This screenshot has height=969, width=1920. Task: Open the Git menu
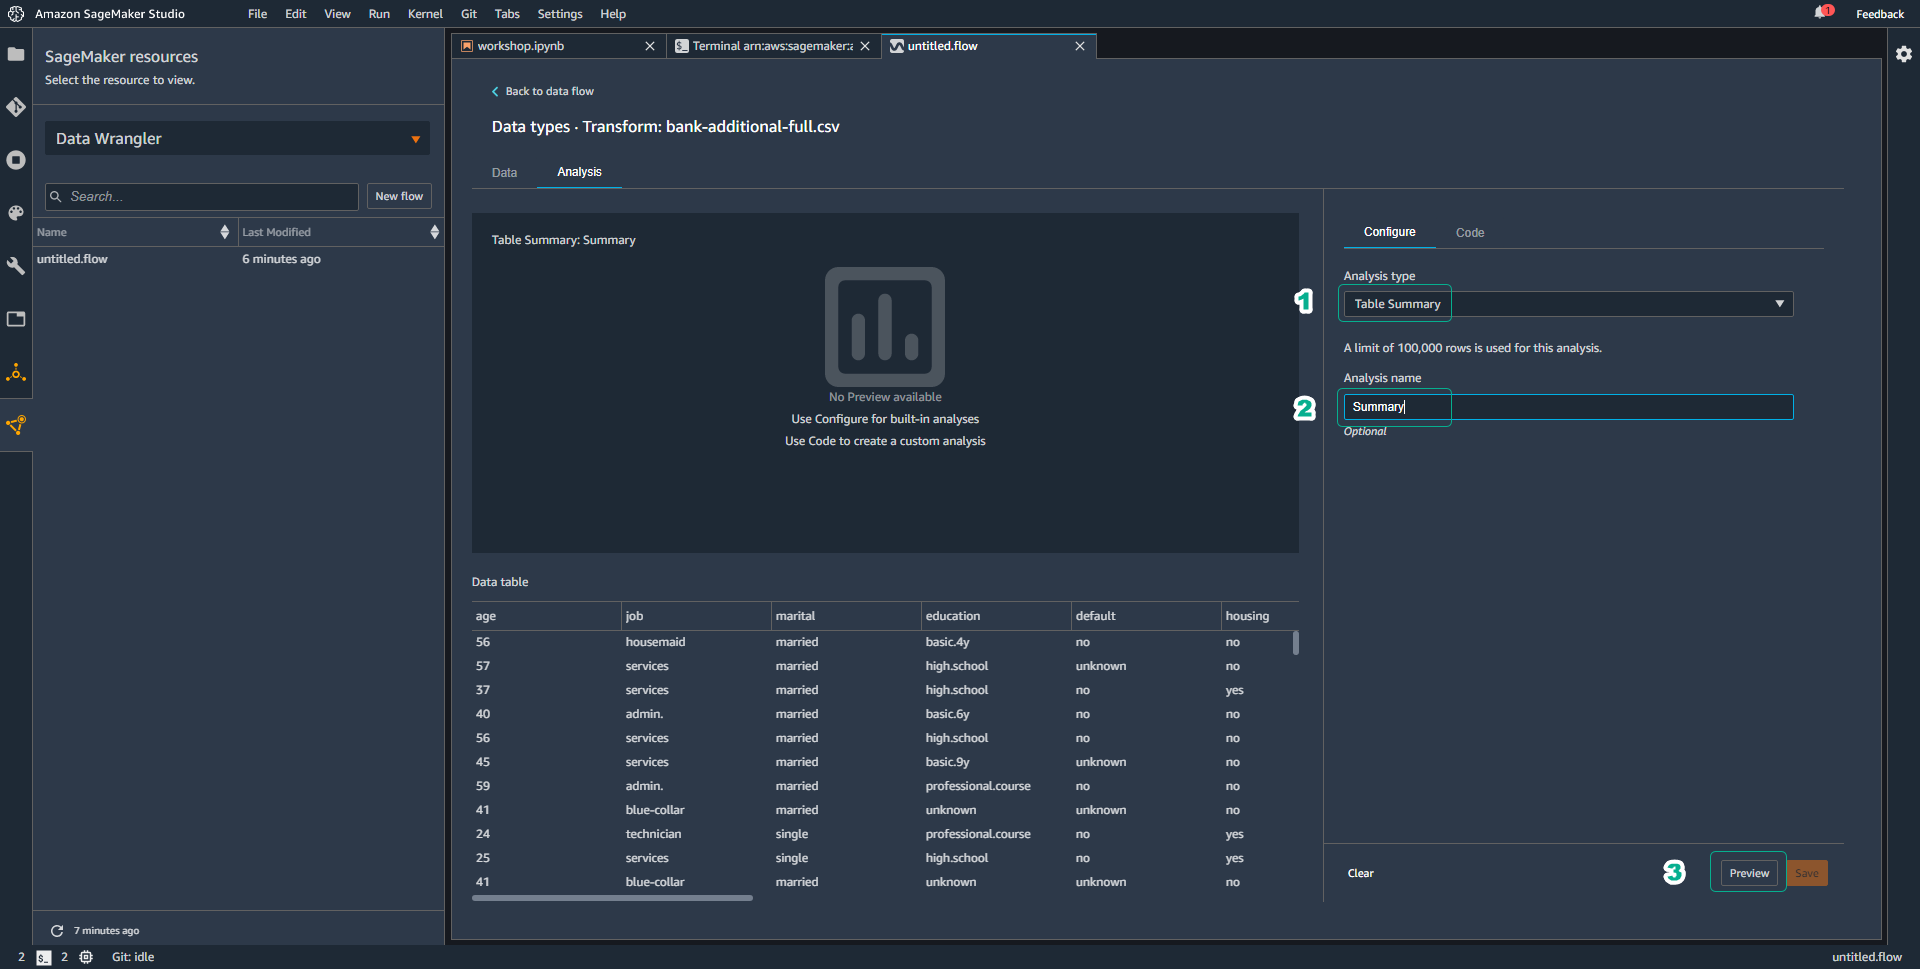469,14
